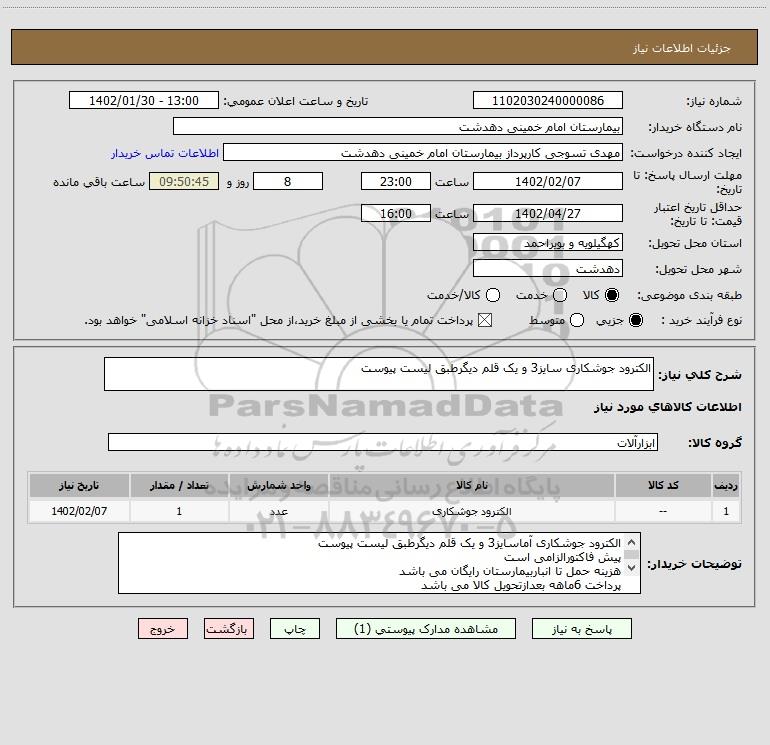770x745 pixels.
Task: Click the تاریخ نیاز column header
Action: [x=79, y=485]
